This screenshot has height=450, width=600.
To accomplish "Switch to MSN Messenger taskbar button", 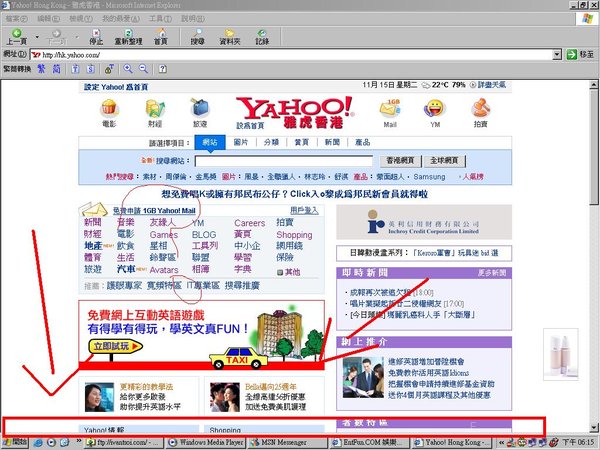I will coord(286,442).
